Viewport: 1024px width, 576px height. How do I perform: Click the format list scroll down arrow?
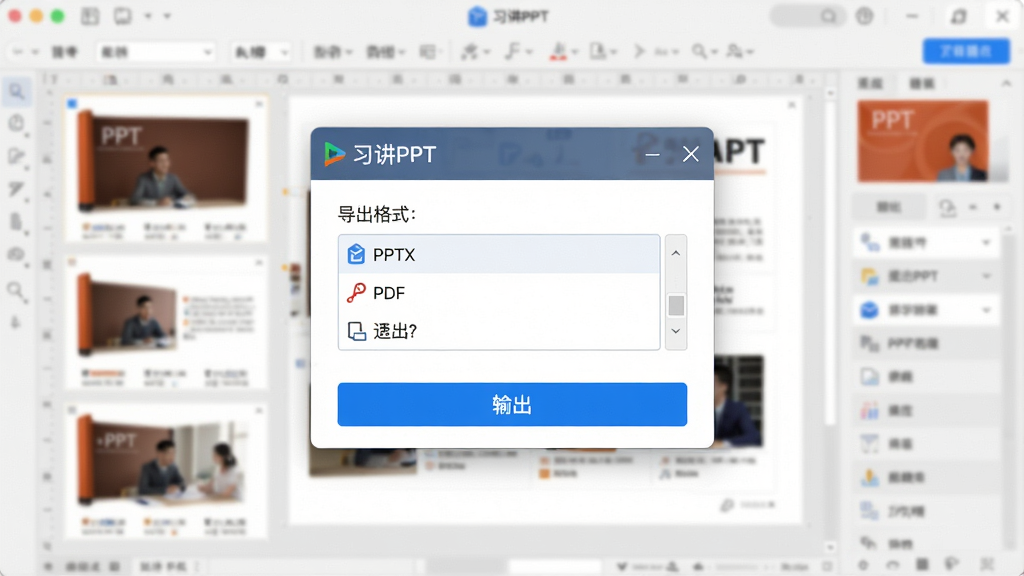coord(676,331)
